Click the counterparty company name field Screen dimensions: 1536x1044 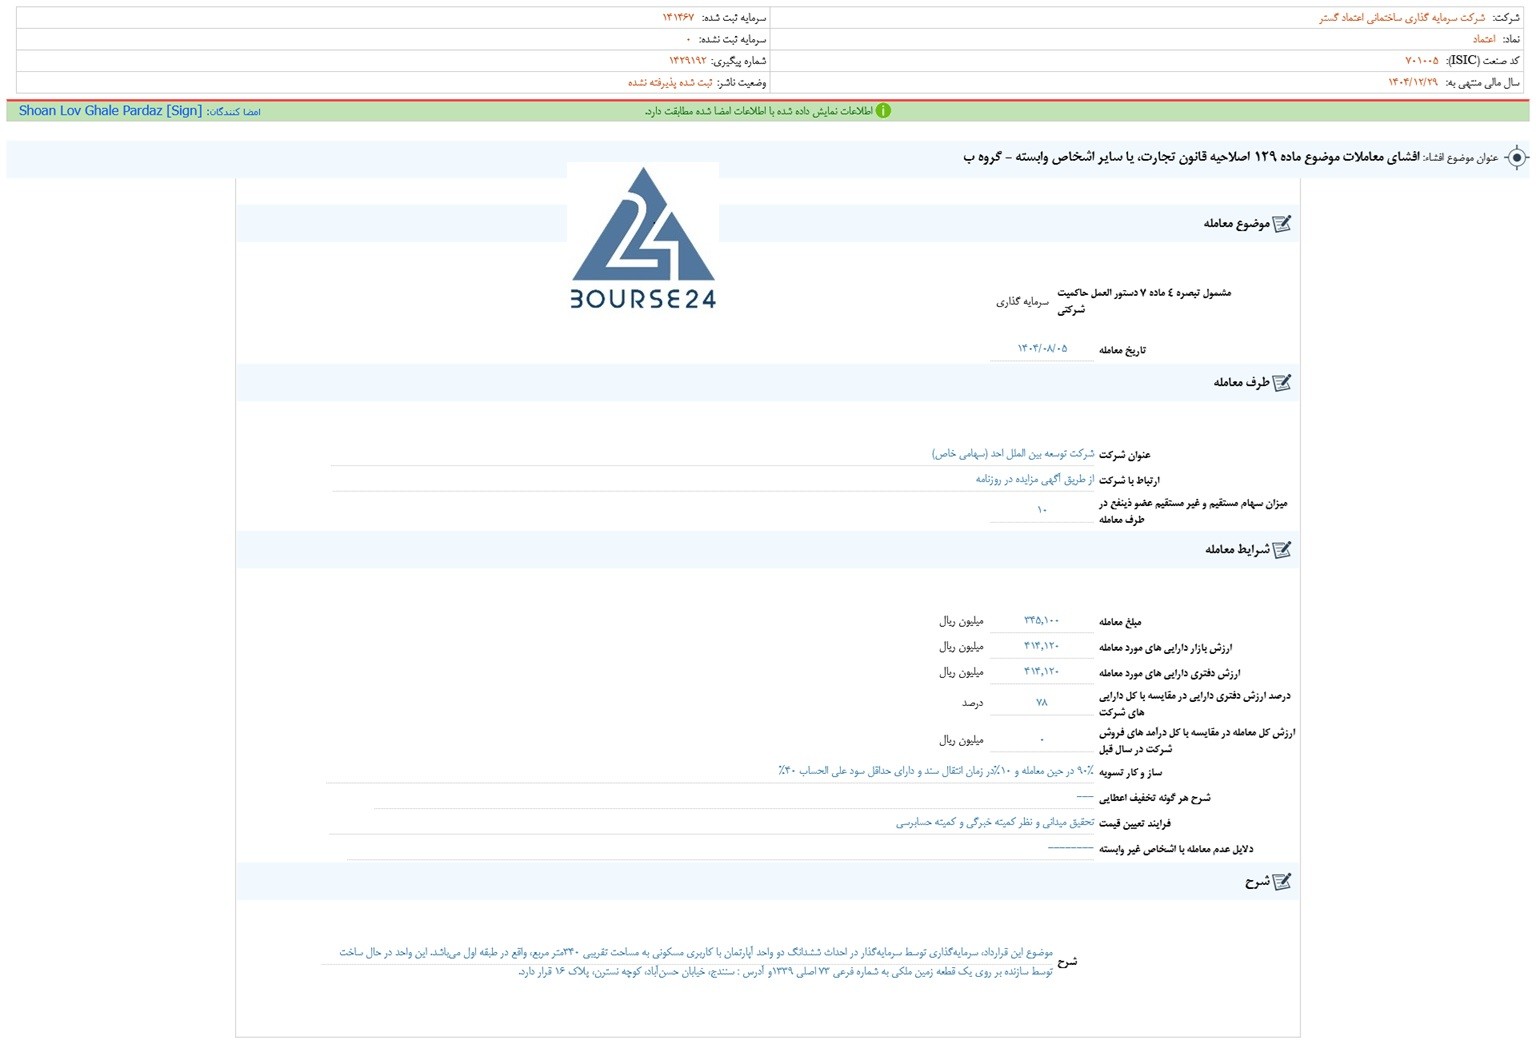coord(1013,454)
